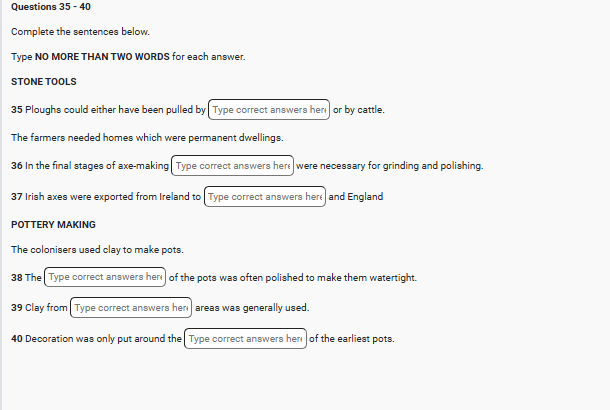Click the "POTTERY MAKING" section heading
The height and width of the screenshot is (410, 610).
pos(53,225)
